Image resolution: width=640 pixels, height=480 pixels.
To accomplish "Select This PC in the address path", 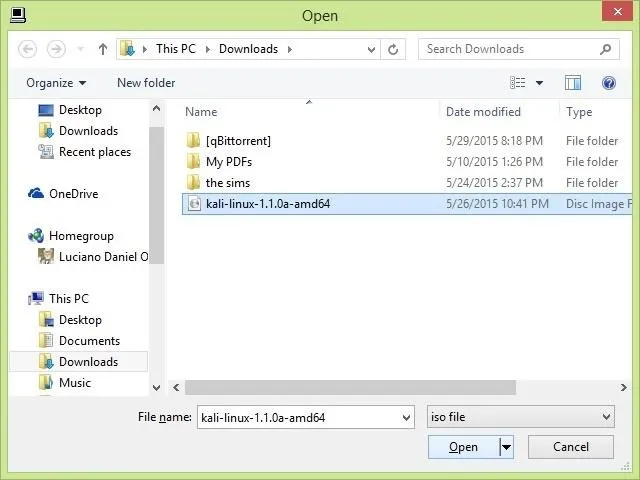I will (176, 49).
